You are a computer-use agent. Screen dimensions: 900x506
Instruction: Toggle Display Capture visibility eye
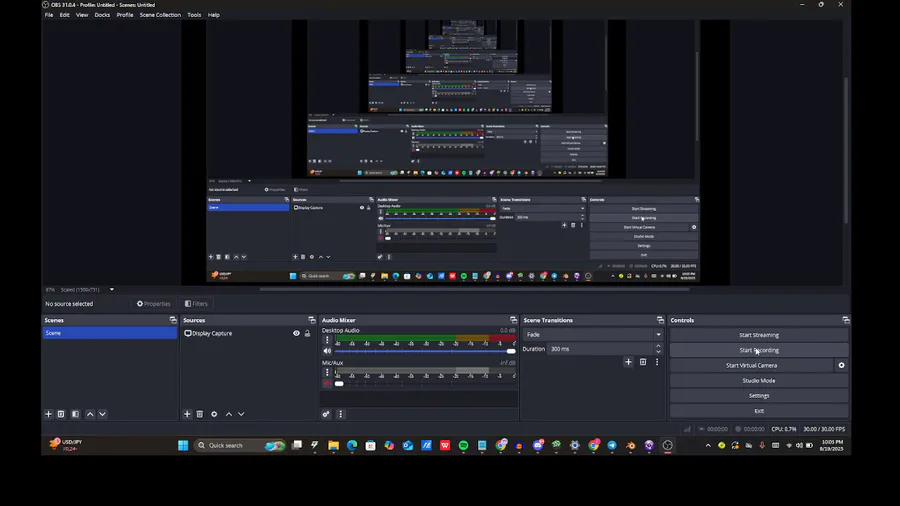tap(296, 333)
